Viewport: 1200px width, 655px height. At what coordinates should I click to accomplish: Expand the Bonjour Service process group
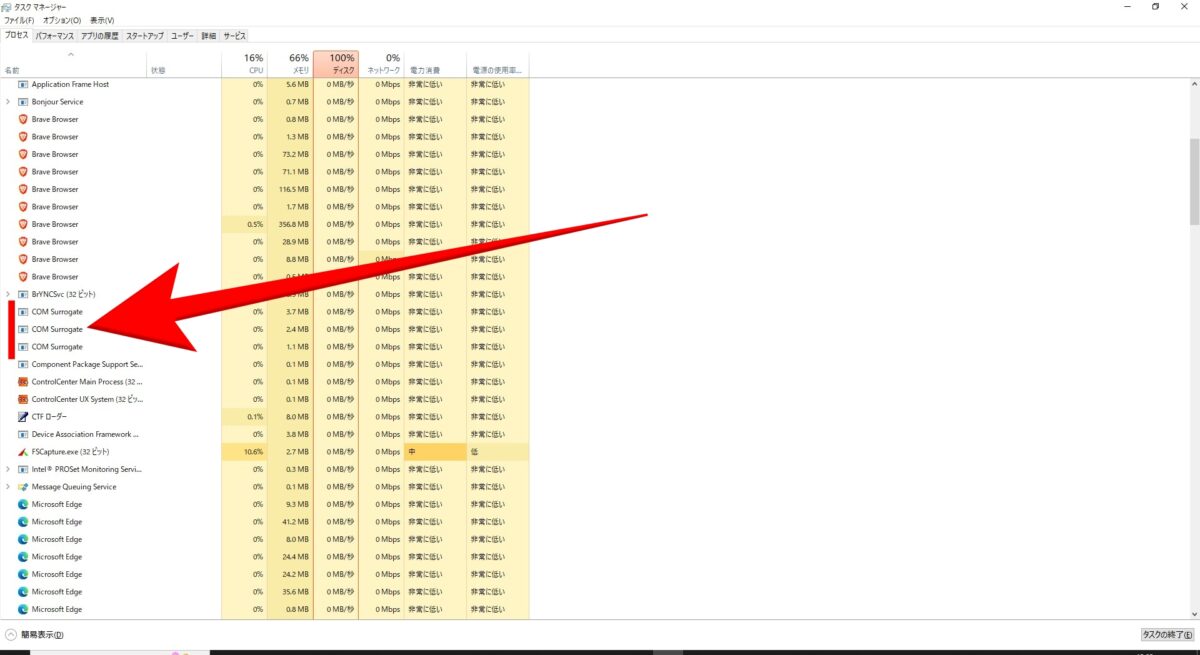[9, 102]
